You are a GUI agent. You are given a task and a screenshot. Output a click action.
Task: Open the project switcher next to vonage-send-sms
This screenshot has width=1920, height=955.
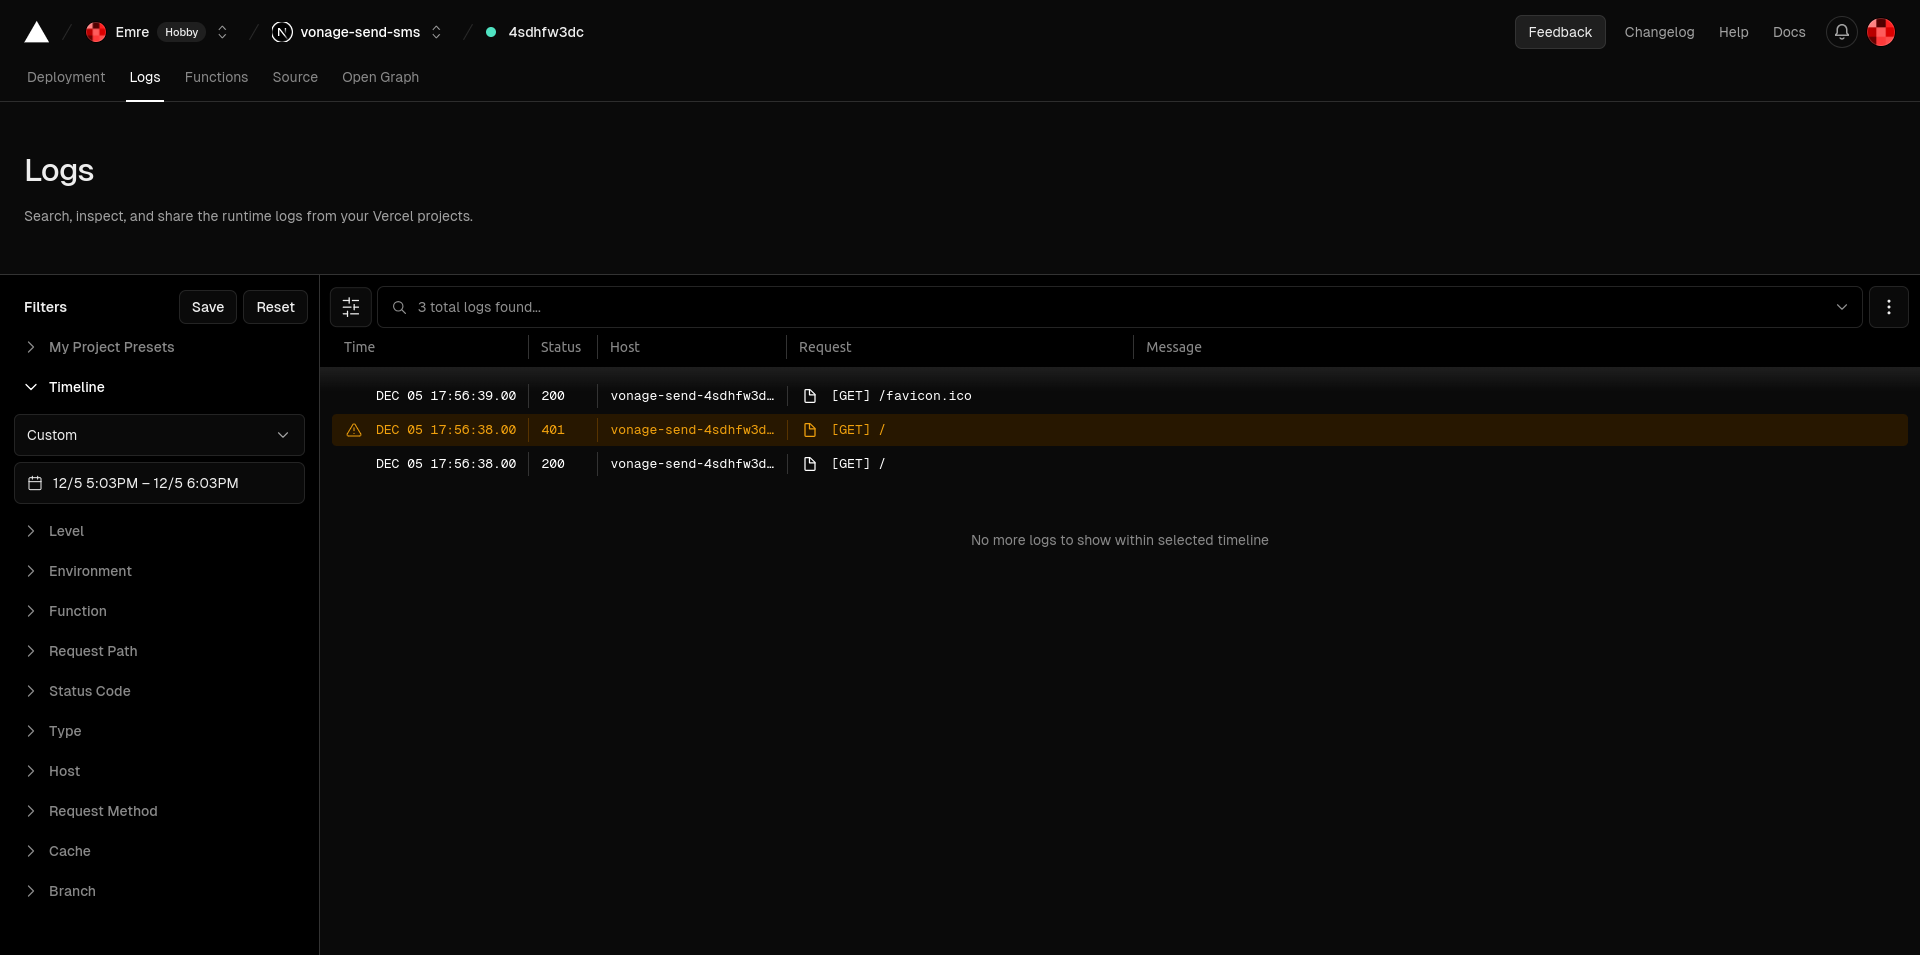point(436,32)
